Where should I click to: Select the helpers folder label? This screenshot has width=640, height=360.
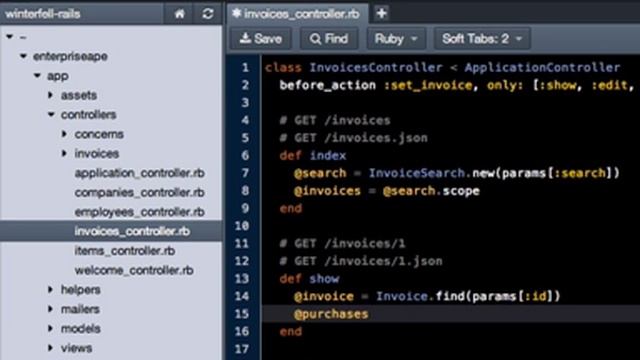[80, 289]
